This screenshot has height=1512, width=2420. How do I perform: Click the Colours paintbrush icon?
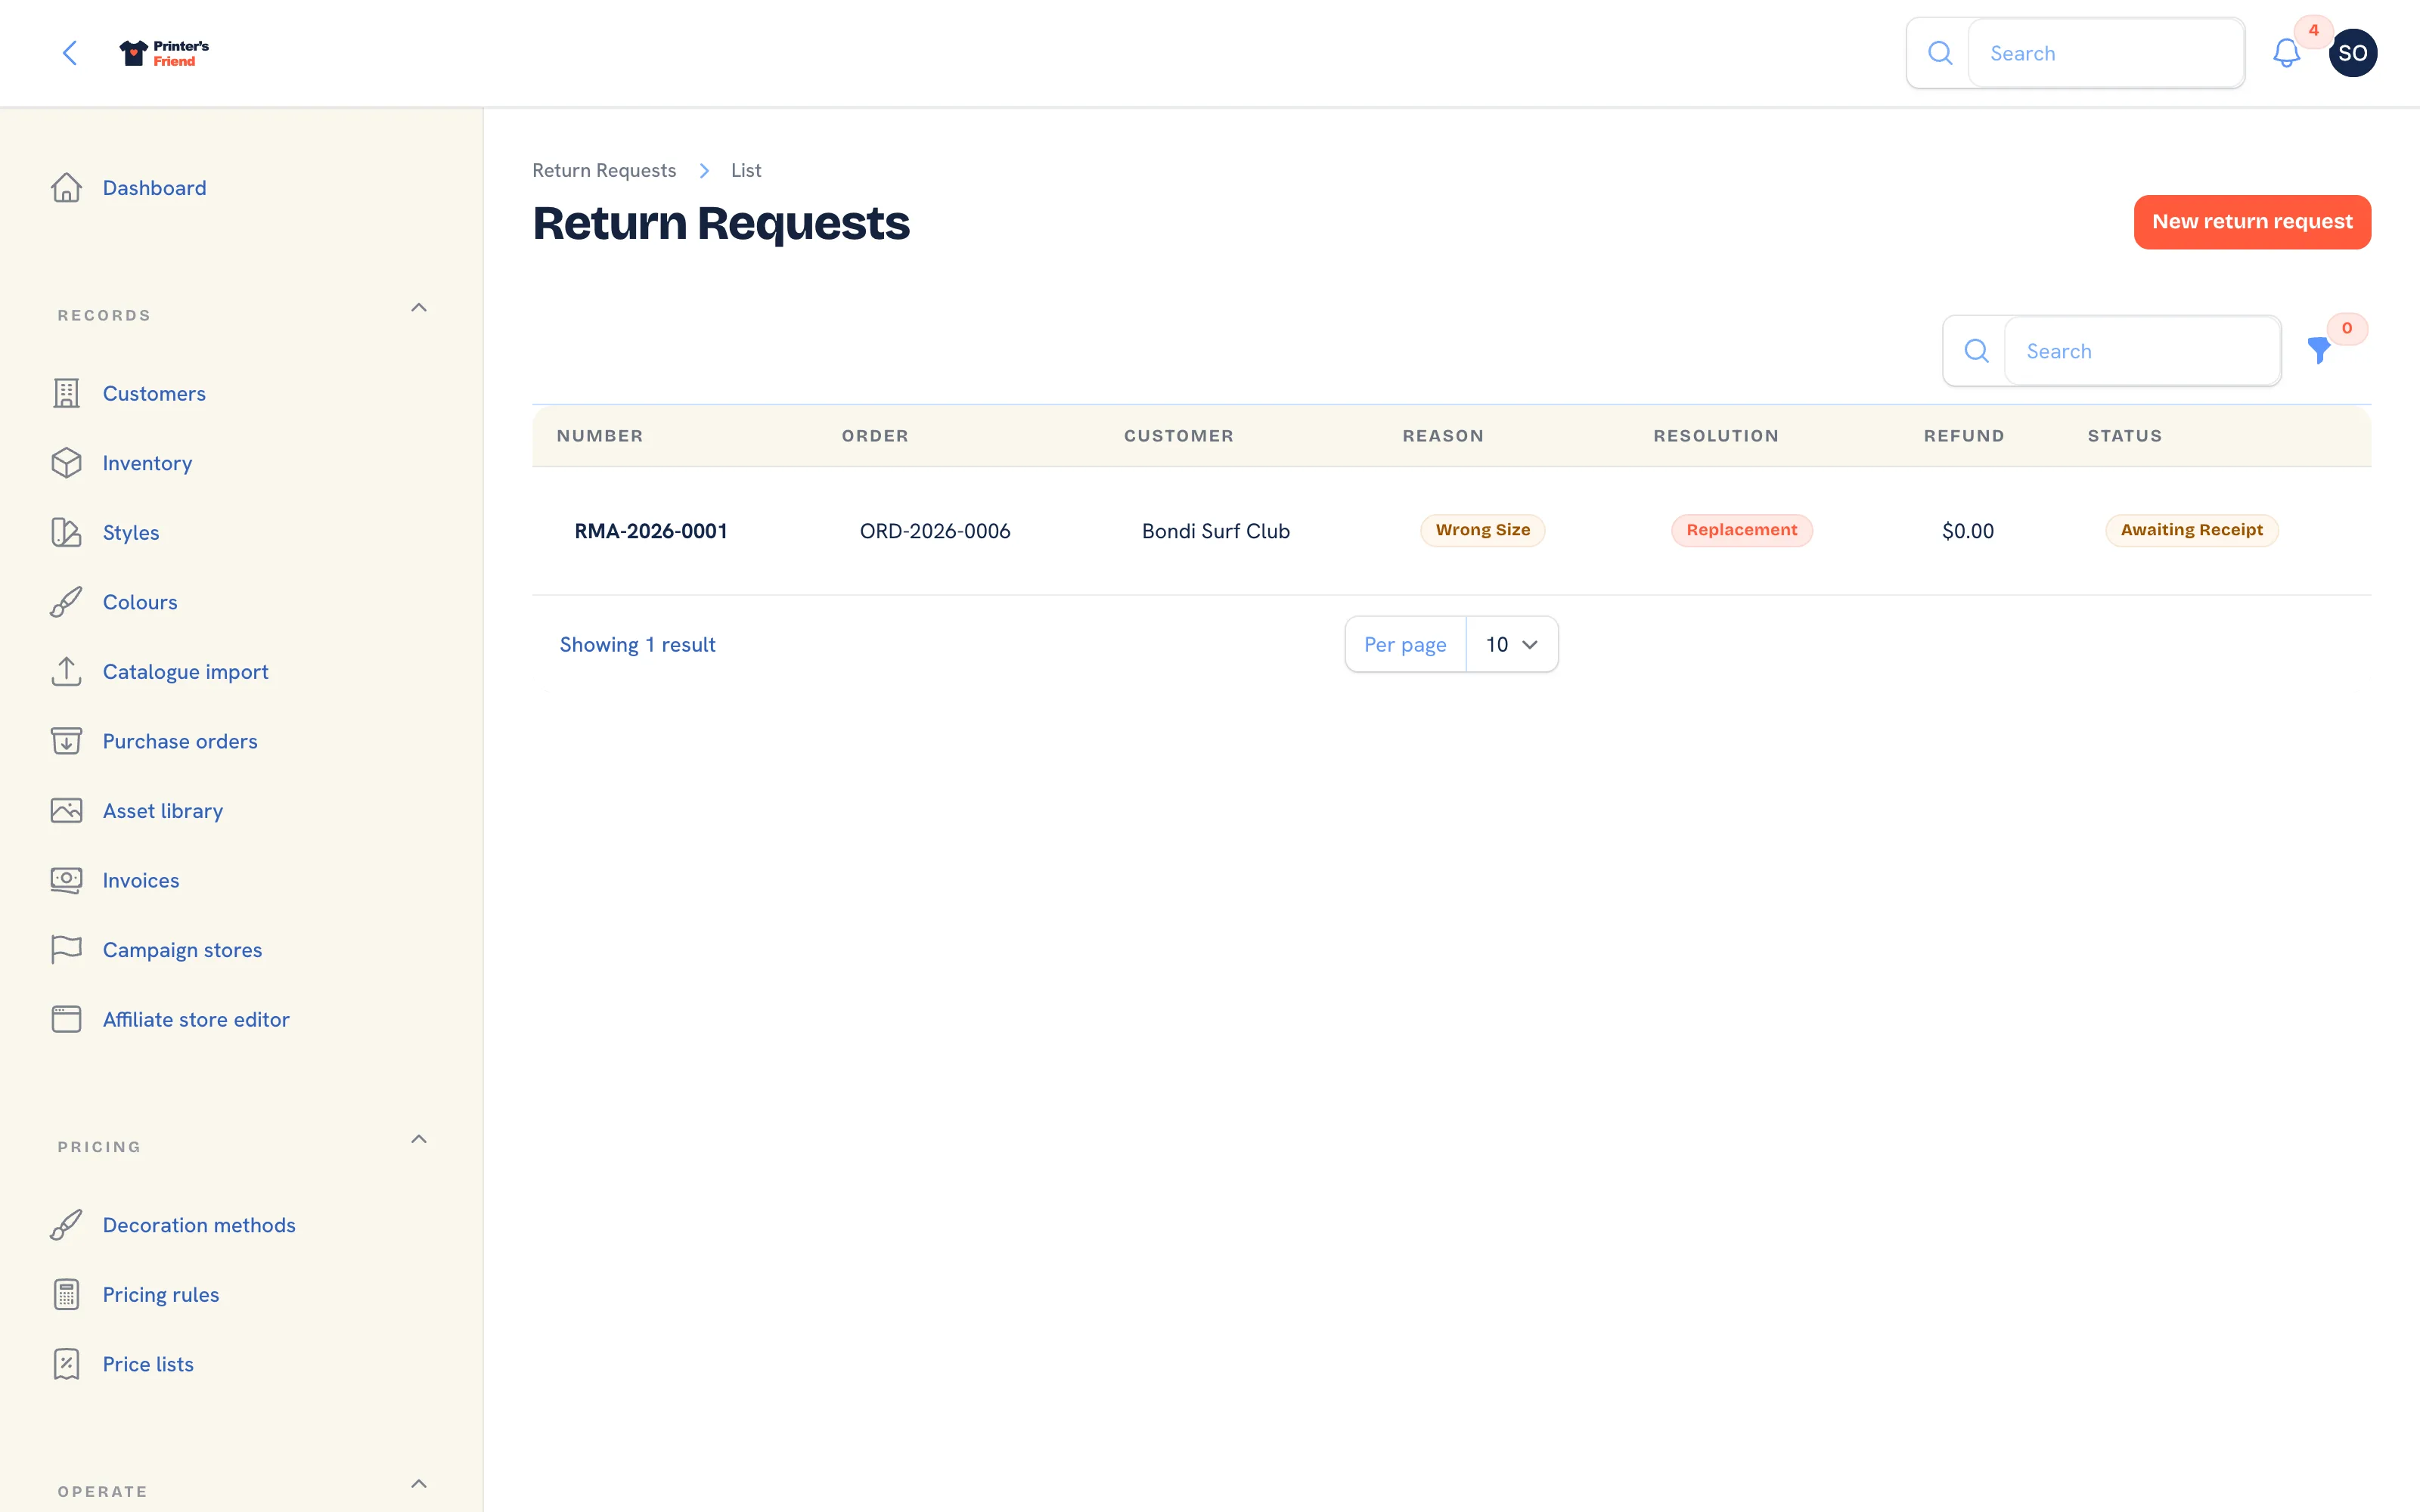tap(66, 602)
